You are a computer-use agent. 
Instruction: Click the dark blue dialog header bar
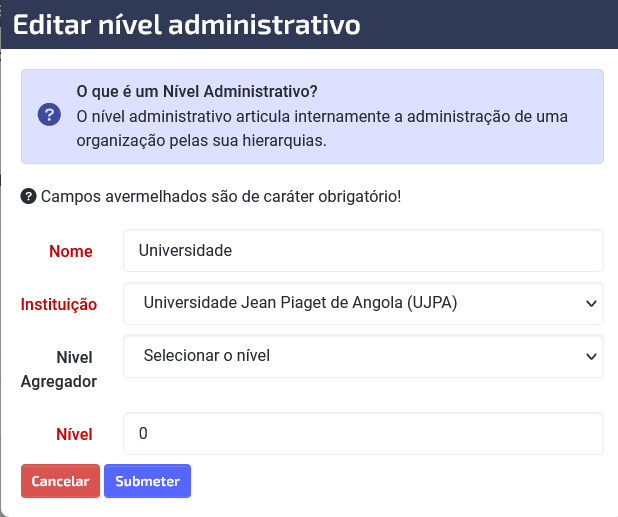[x=309, y=24]
